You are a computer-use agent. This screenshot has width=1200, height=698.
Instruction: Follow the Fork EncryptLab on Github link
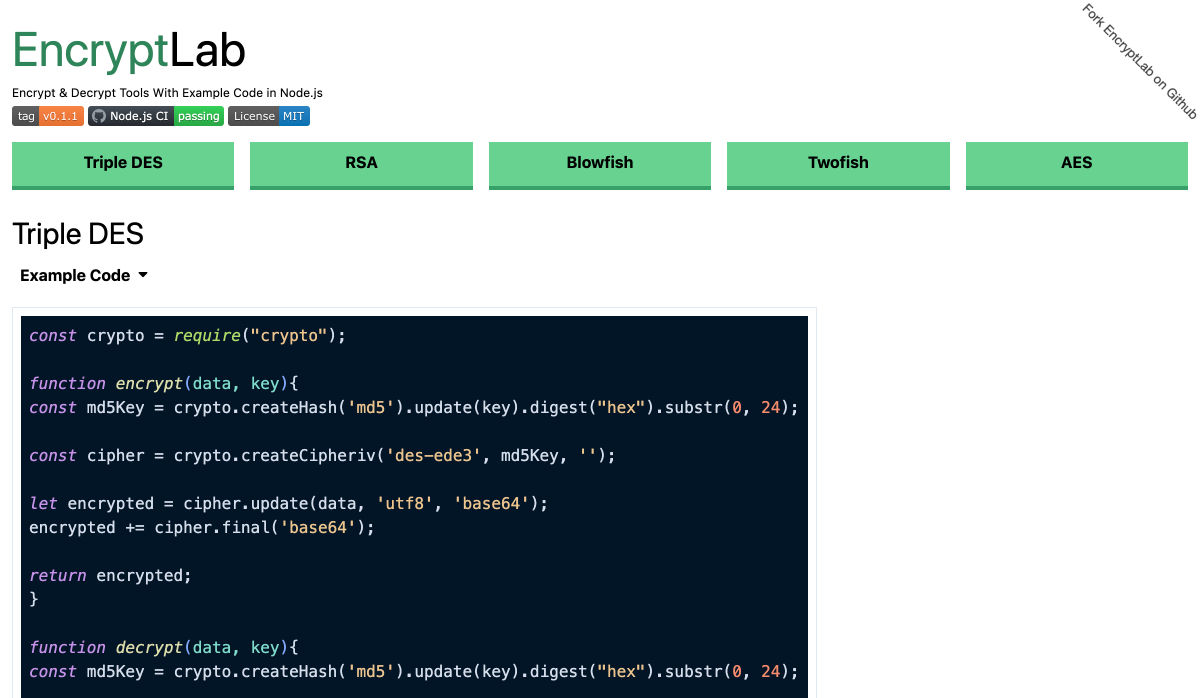1139,61
